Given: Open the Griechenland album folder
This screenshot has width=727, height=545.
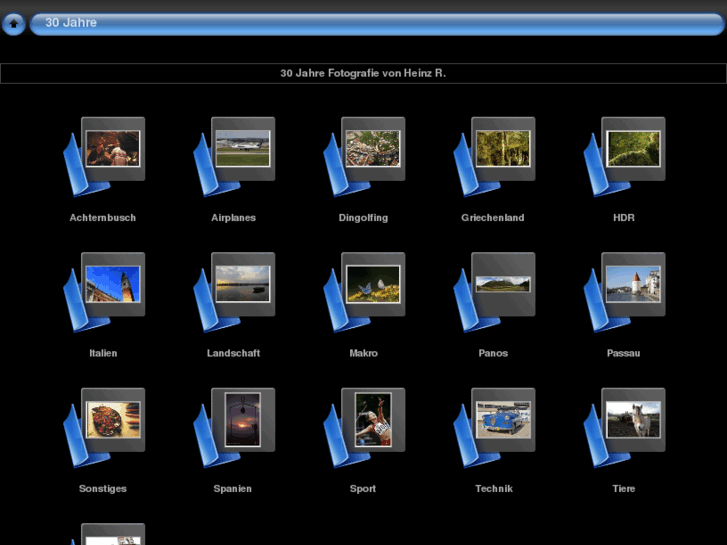Looking at the screenshot, I should (x=494, y=156).
